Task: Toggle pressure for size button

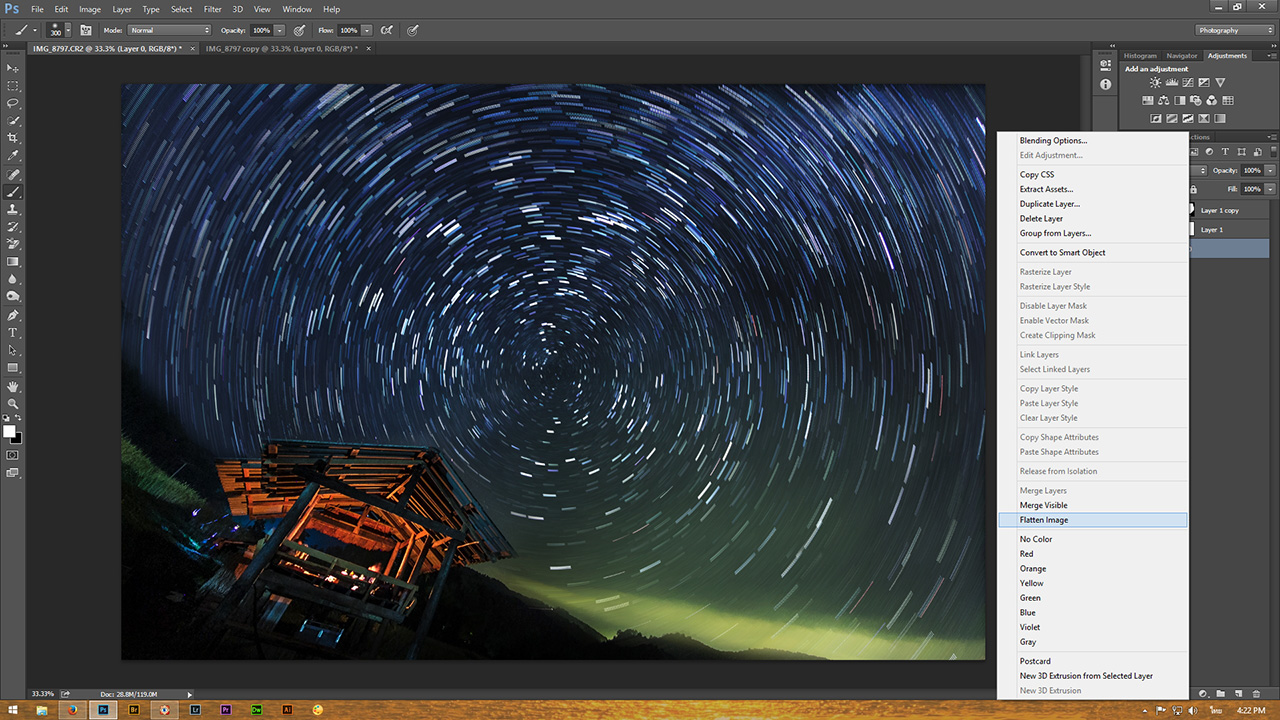Action: click(412, 30)
